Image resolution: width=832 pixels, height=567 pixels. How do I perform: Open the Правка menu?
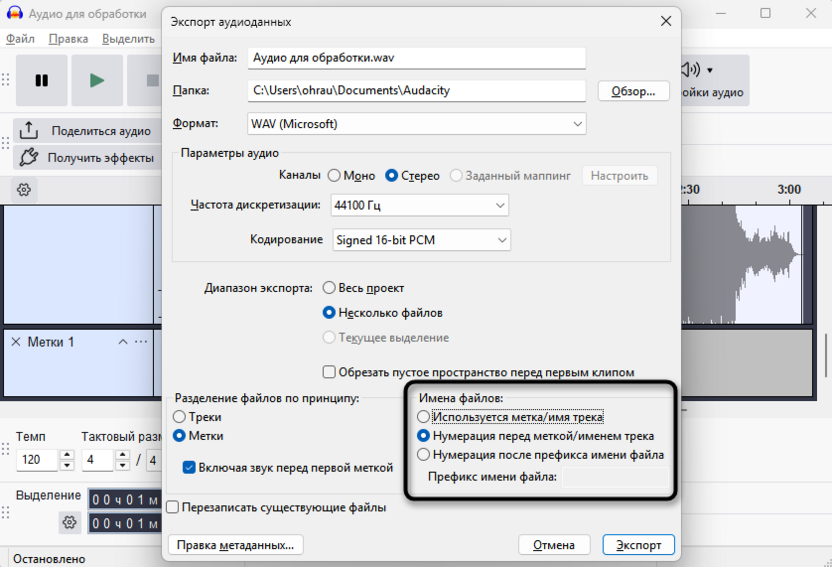(x=68, y=39)
